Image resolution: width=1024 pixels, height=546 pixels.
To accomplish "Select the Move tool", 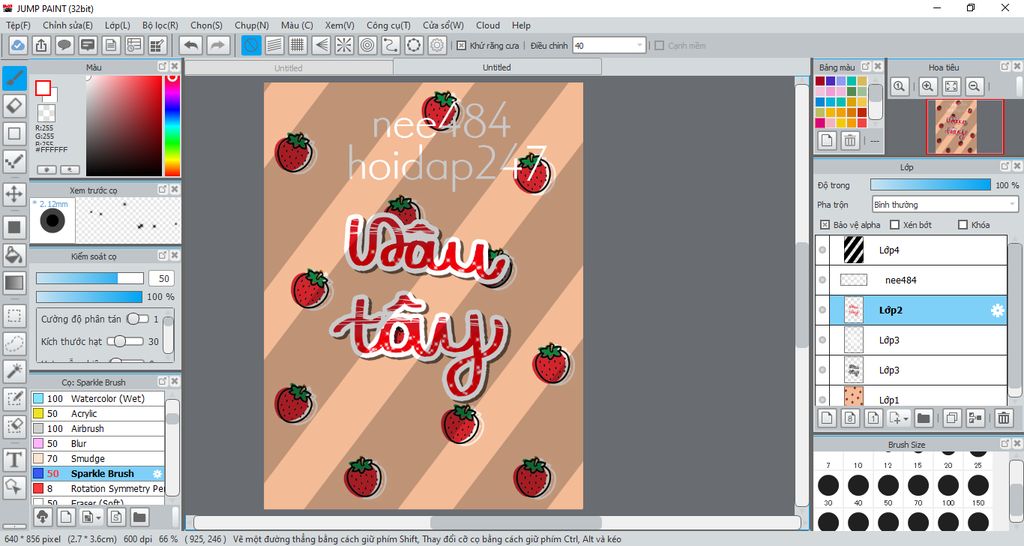I will coord(14,194).
